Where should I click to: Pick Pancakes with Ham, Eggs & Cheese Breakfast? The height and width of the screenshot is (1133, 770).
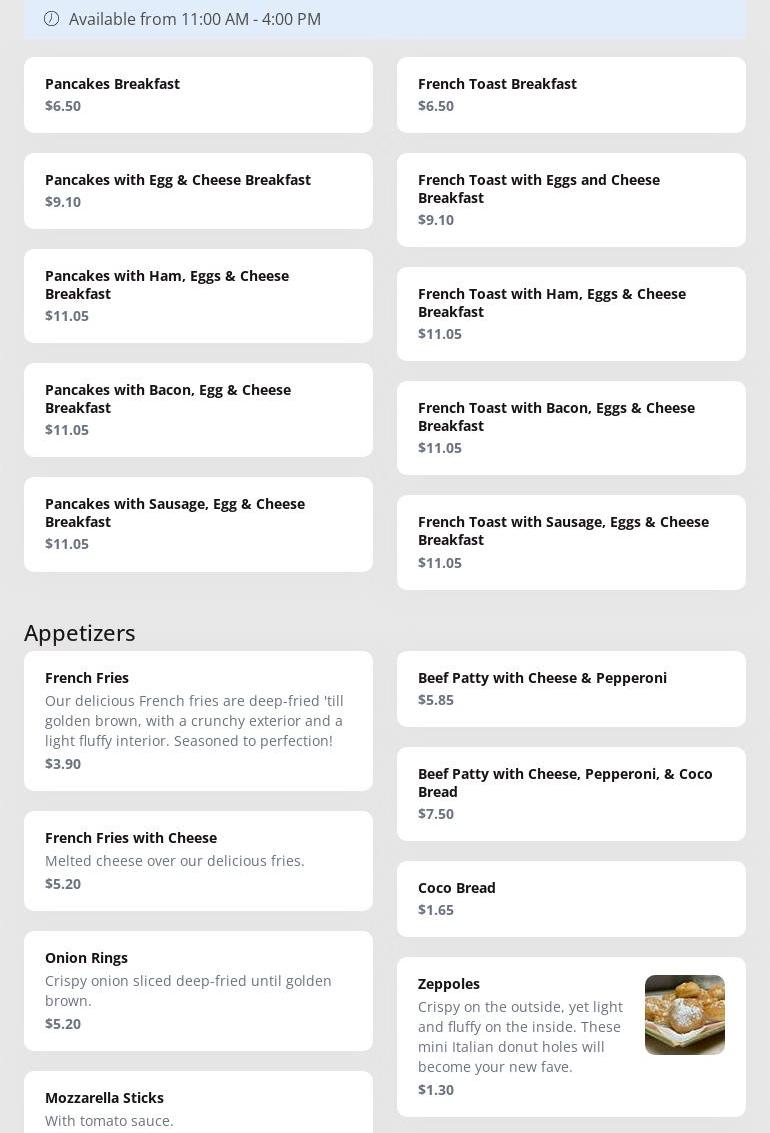[x=198, y=296]
